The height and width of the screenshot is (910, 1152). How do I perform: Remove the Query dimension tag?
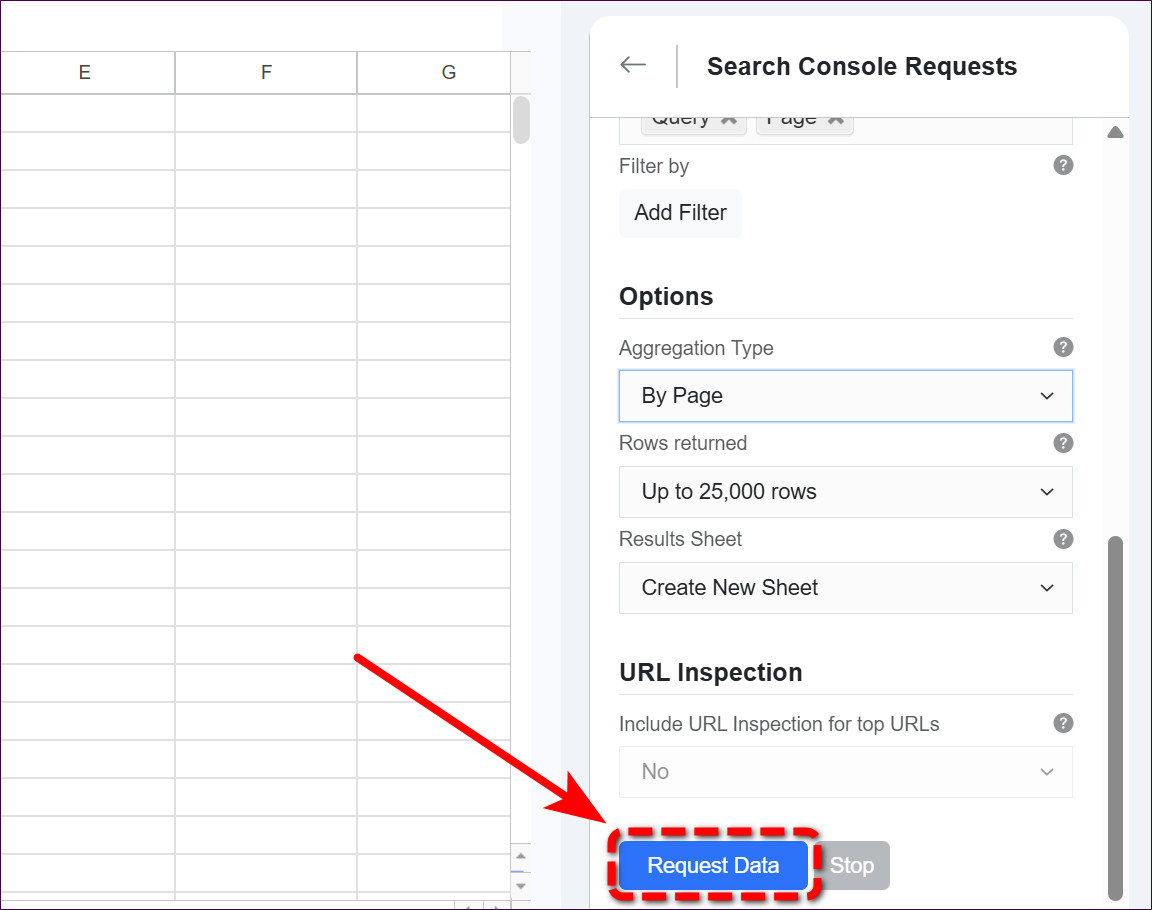pos(729,120)
